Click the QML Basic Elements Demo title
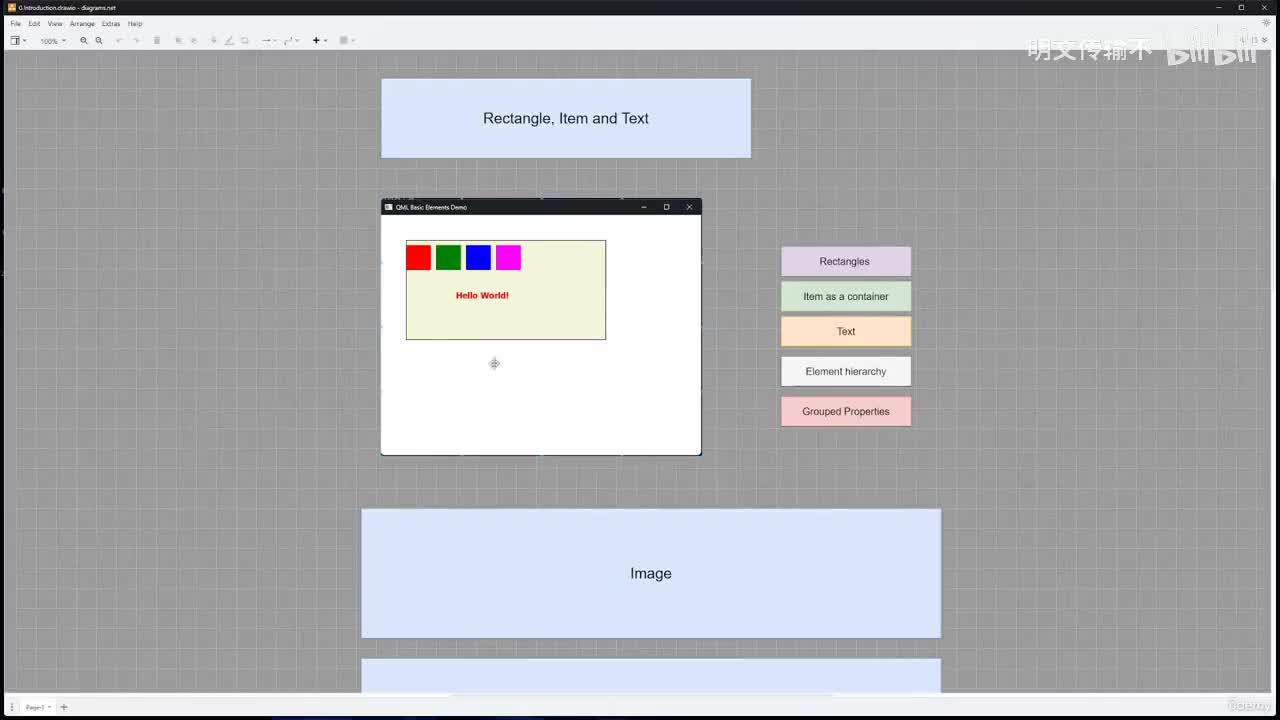Screen dimensions: 1280x720 coord(431,207)
